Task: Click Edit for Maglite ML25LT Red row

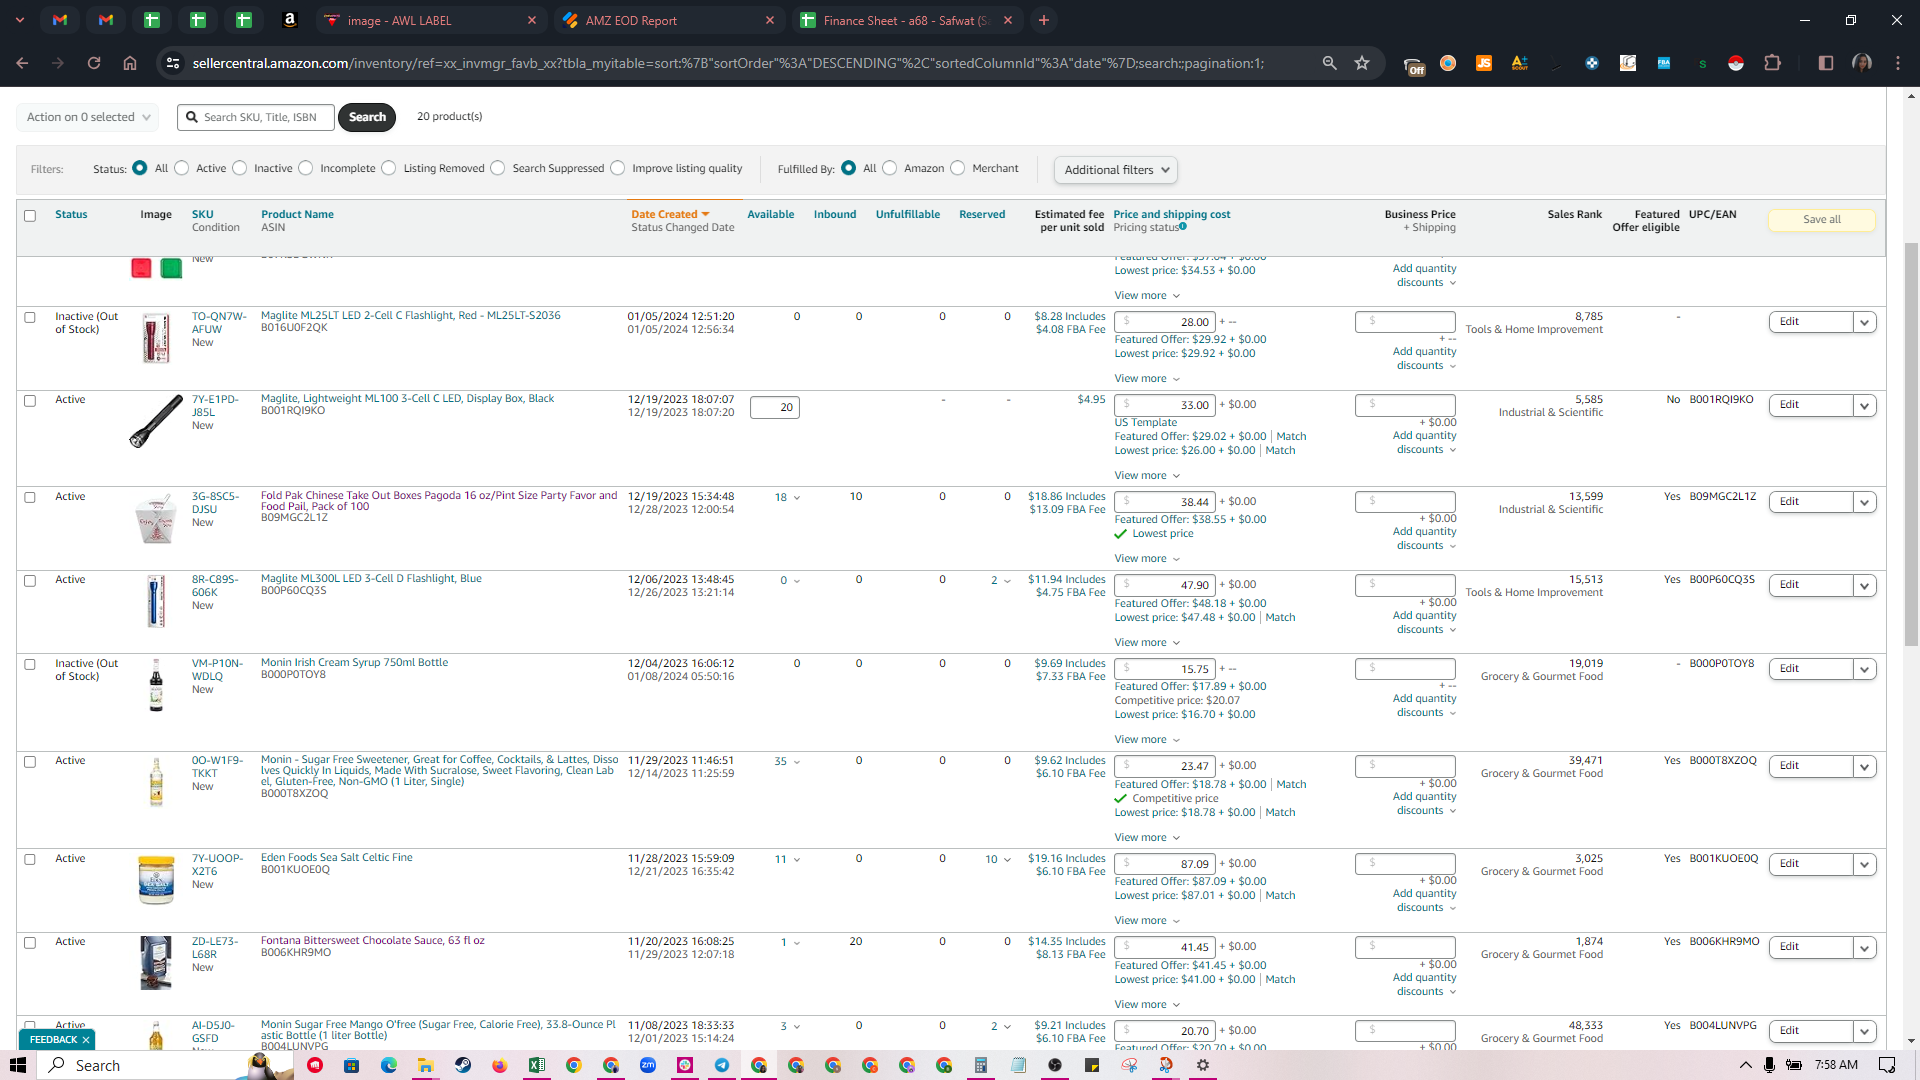Action: point(1810,322)
